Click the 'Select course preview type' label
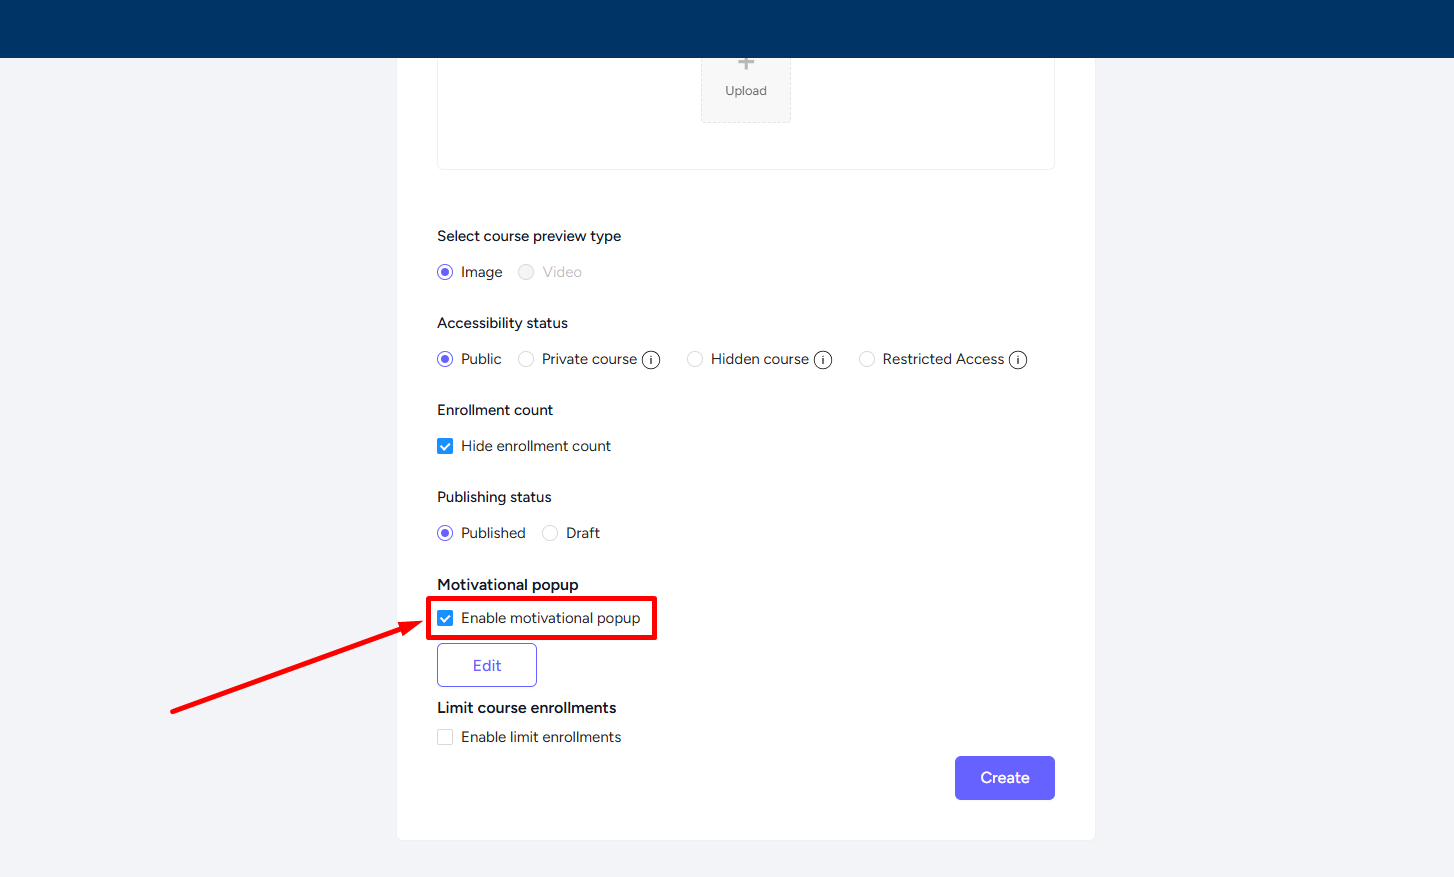Image resolution: width=1454 pixels, height=877 pixels. [x=529, y=236]
